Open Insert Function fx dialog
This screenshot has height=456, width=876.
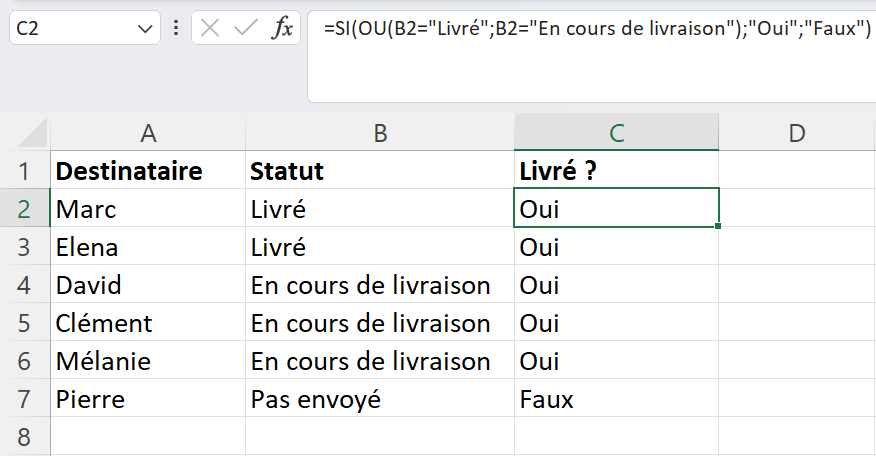coord(282,28)
